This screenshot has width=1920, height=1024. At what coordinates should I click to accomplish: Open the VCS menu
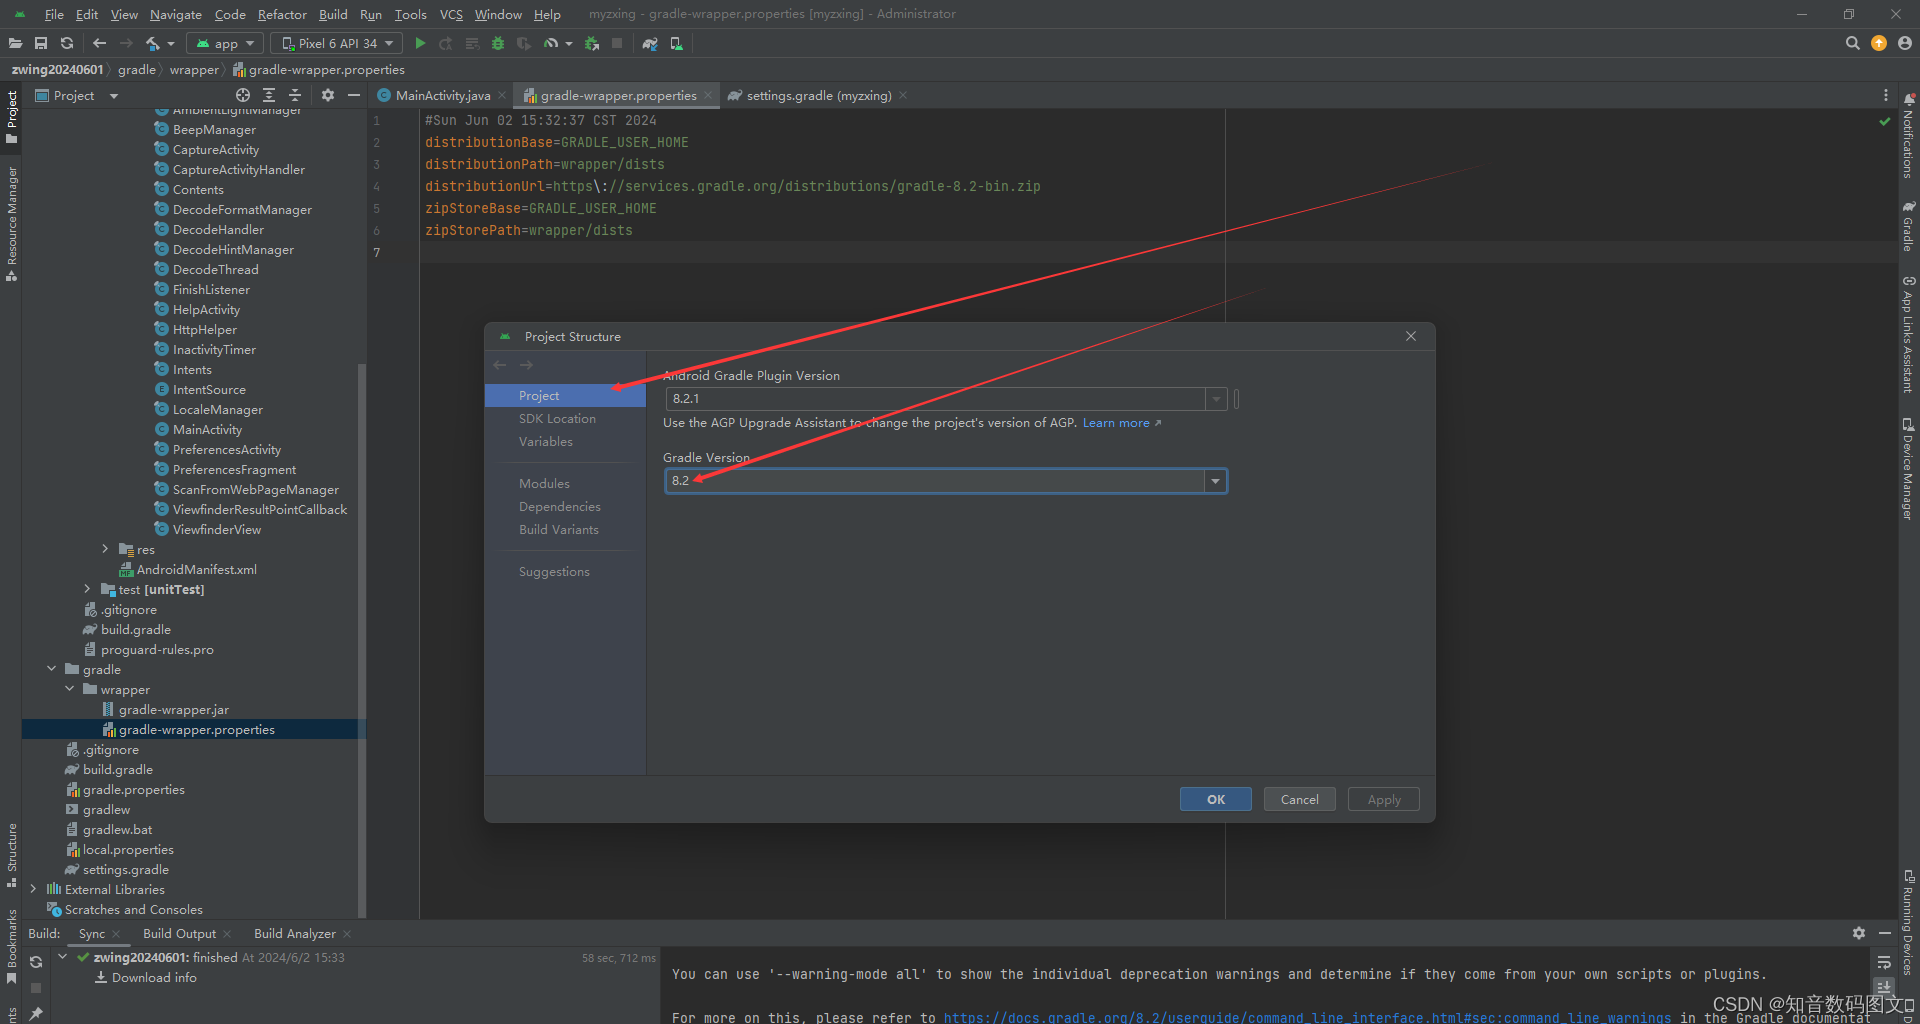tap(451, 14)
